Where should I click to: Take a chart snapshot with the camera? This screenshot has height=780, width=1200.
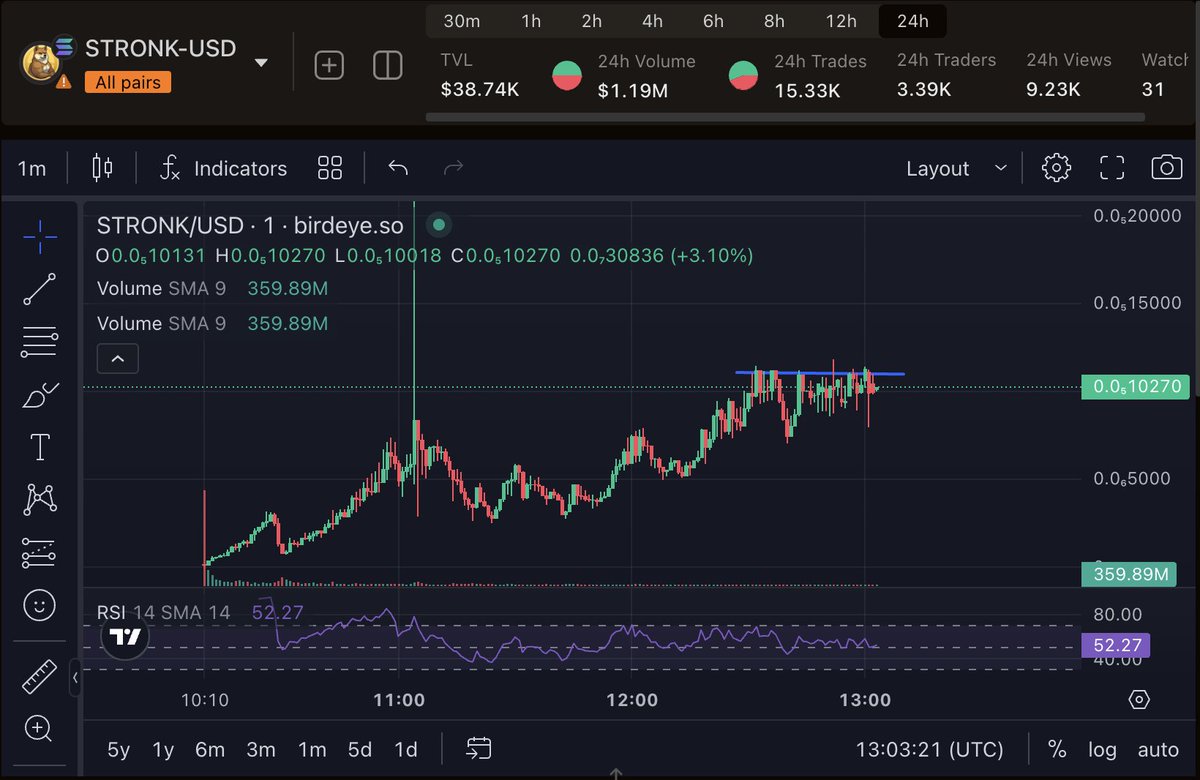tap(1166, 168)
